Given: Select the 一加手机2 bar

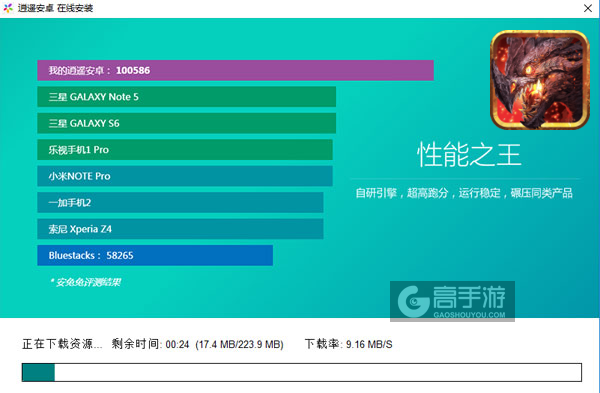Looking at the screenshot, I should point(180,202).
